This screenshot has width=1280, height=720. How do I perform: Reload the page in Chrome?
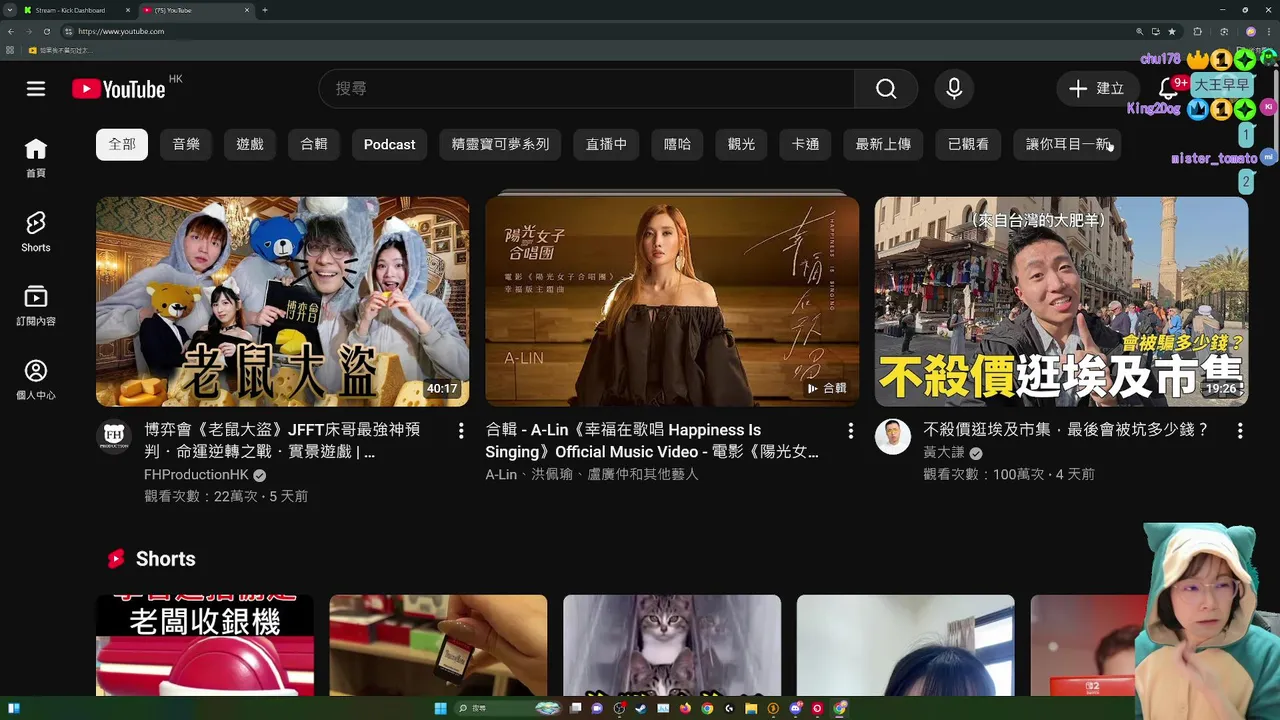click(x=46, y=31)
